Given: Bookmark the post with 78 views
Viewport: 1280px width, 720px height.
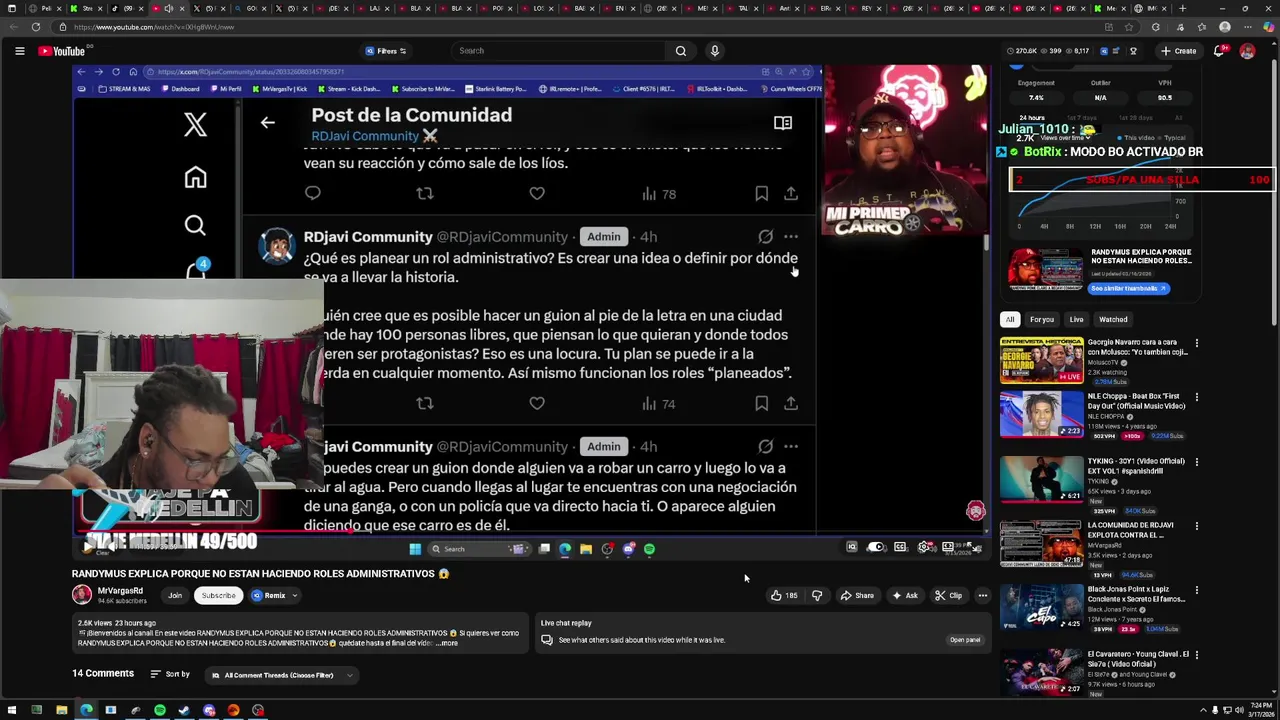Looking at the screenshot, I should [x=761, y=193].
